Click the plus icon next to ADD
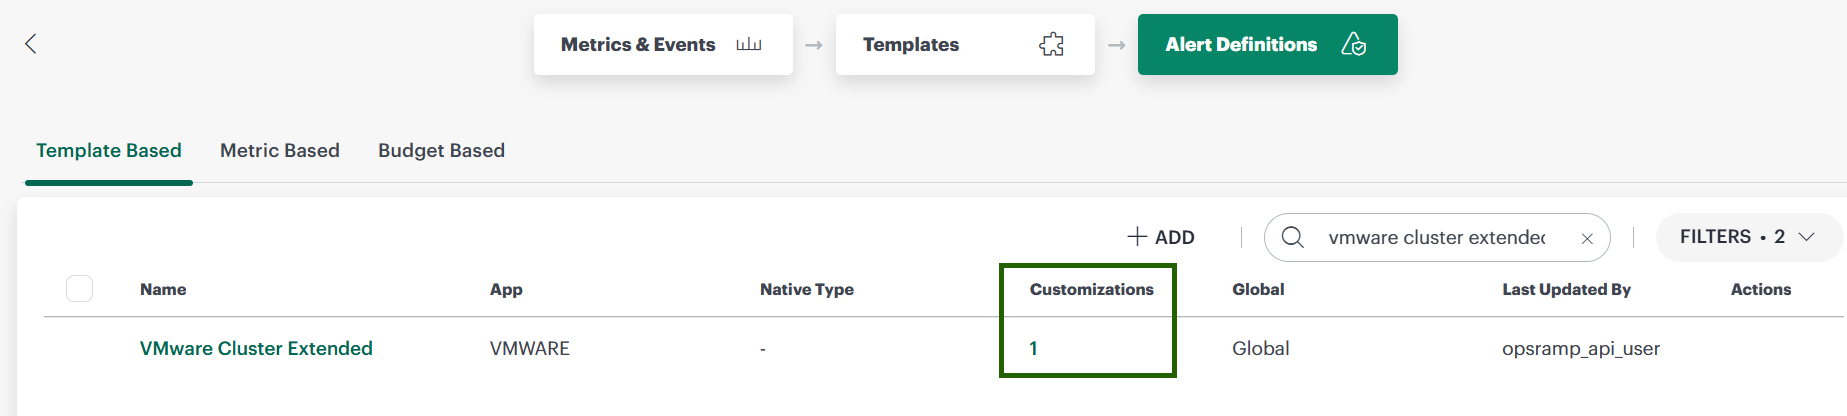 tap(1137, 237)
